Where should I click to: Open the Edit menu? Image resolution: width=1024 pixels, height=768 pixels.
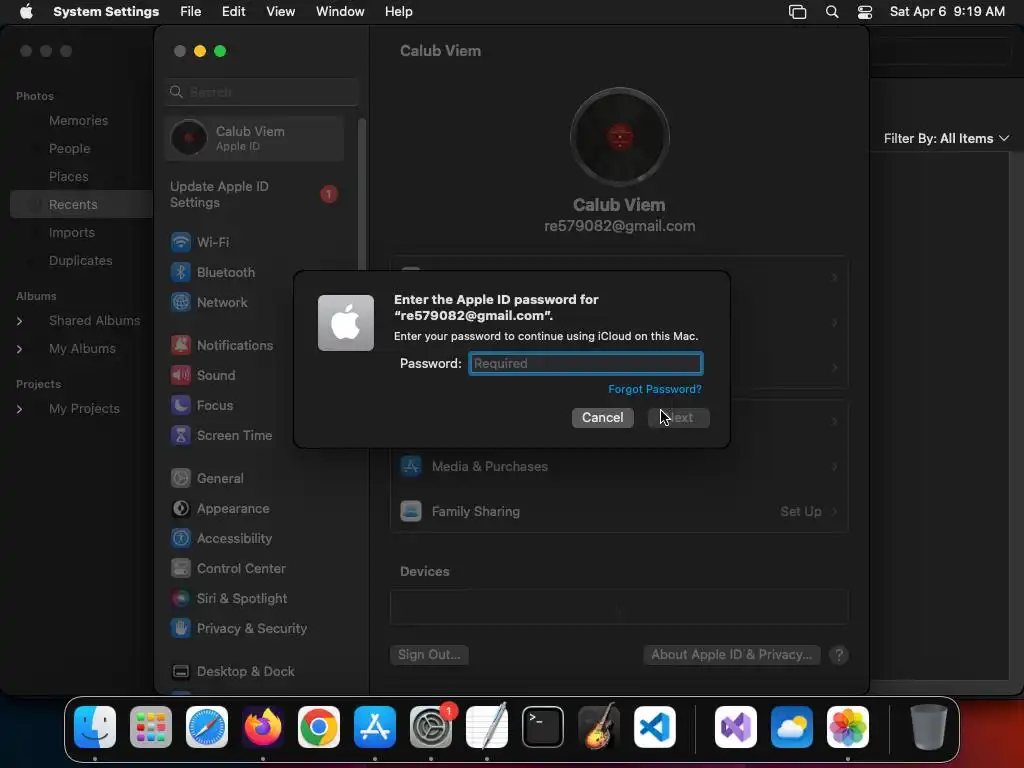(233, 12)
